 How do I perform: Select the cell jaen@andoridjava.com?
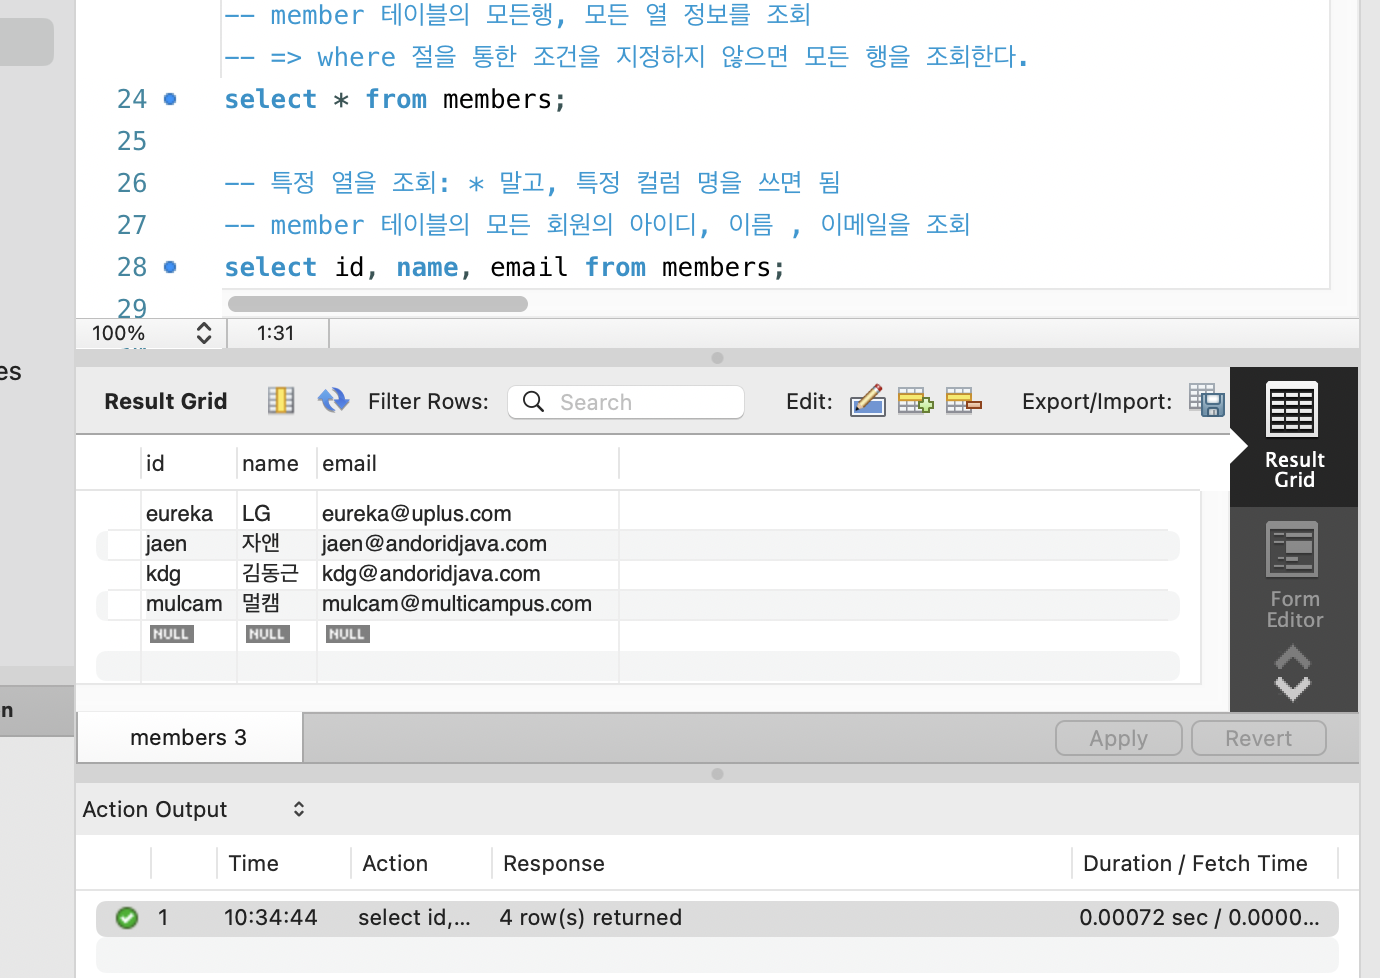(468, 544)
